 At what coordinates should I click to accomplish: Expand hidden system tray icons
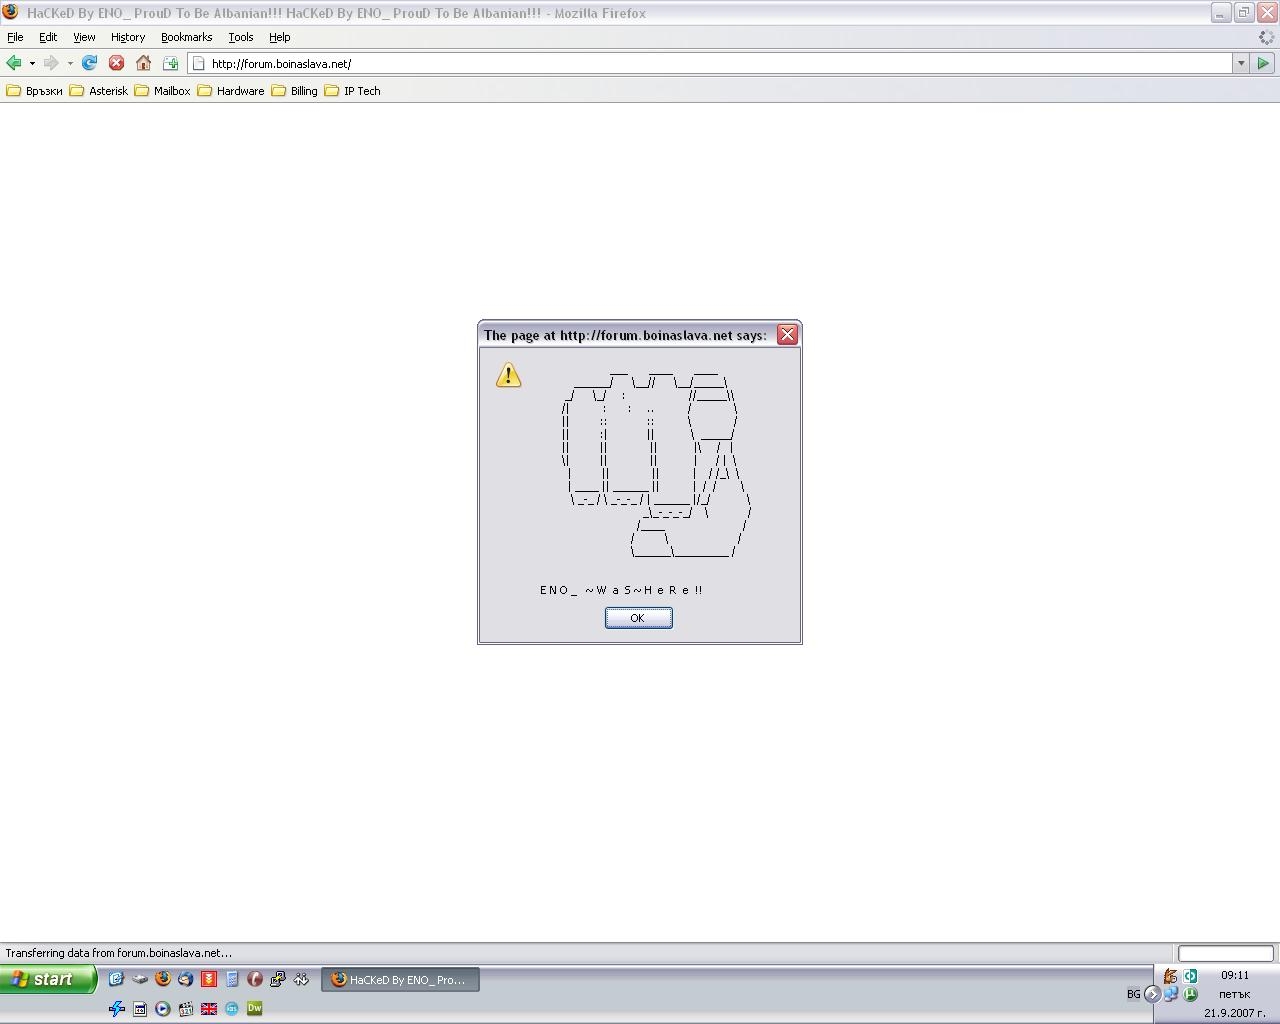[1152, 994]
